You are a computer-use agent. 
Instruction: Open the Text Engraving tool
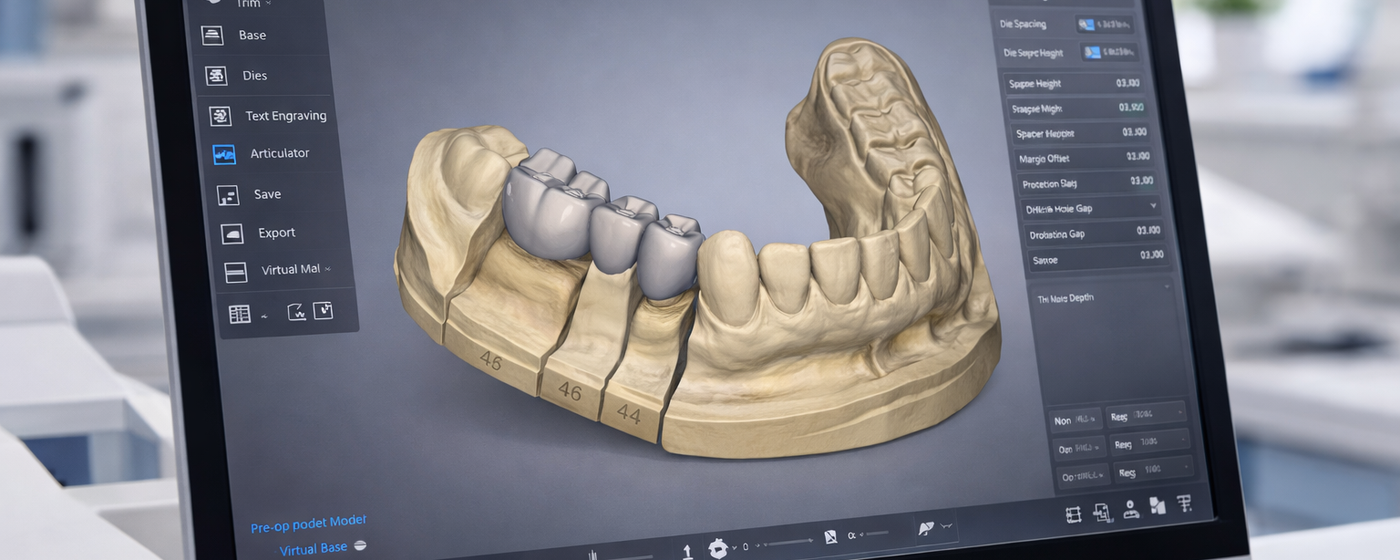220,116
